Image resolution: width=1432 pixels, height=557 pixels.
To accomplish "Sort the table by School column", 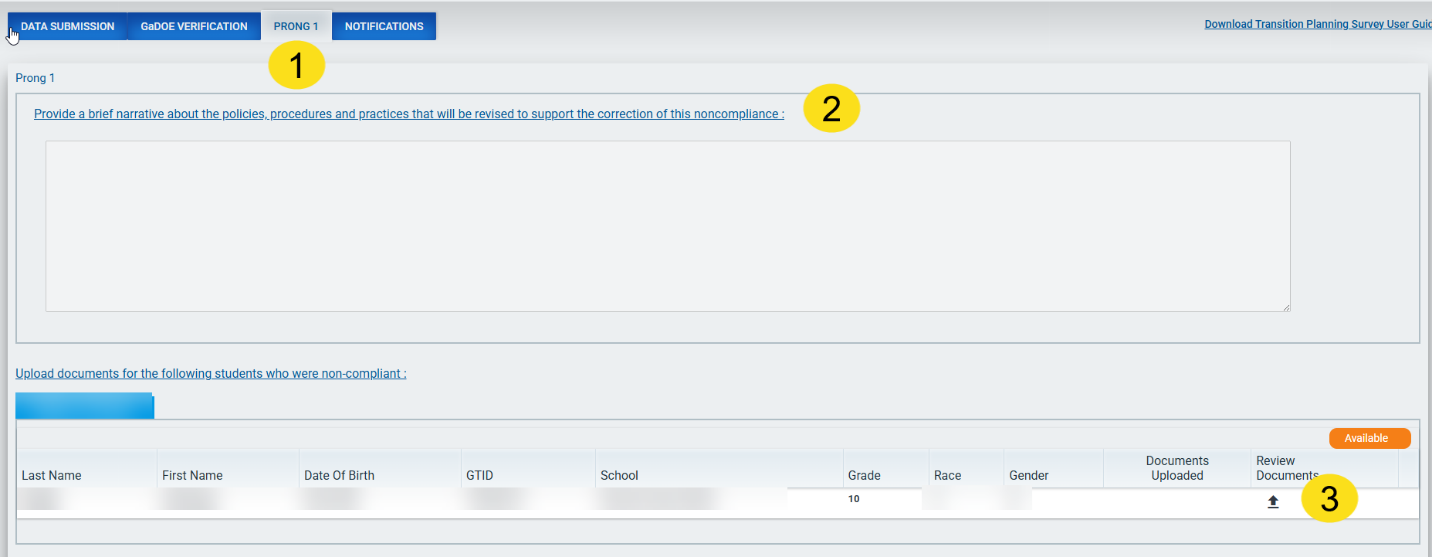I will [x=619, y=475].
